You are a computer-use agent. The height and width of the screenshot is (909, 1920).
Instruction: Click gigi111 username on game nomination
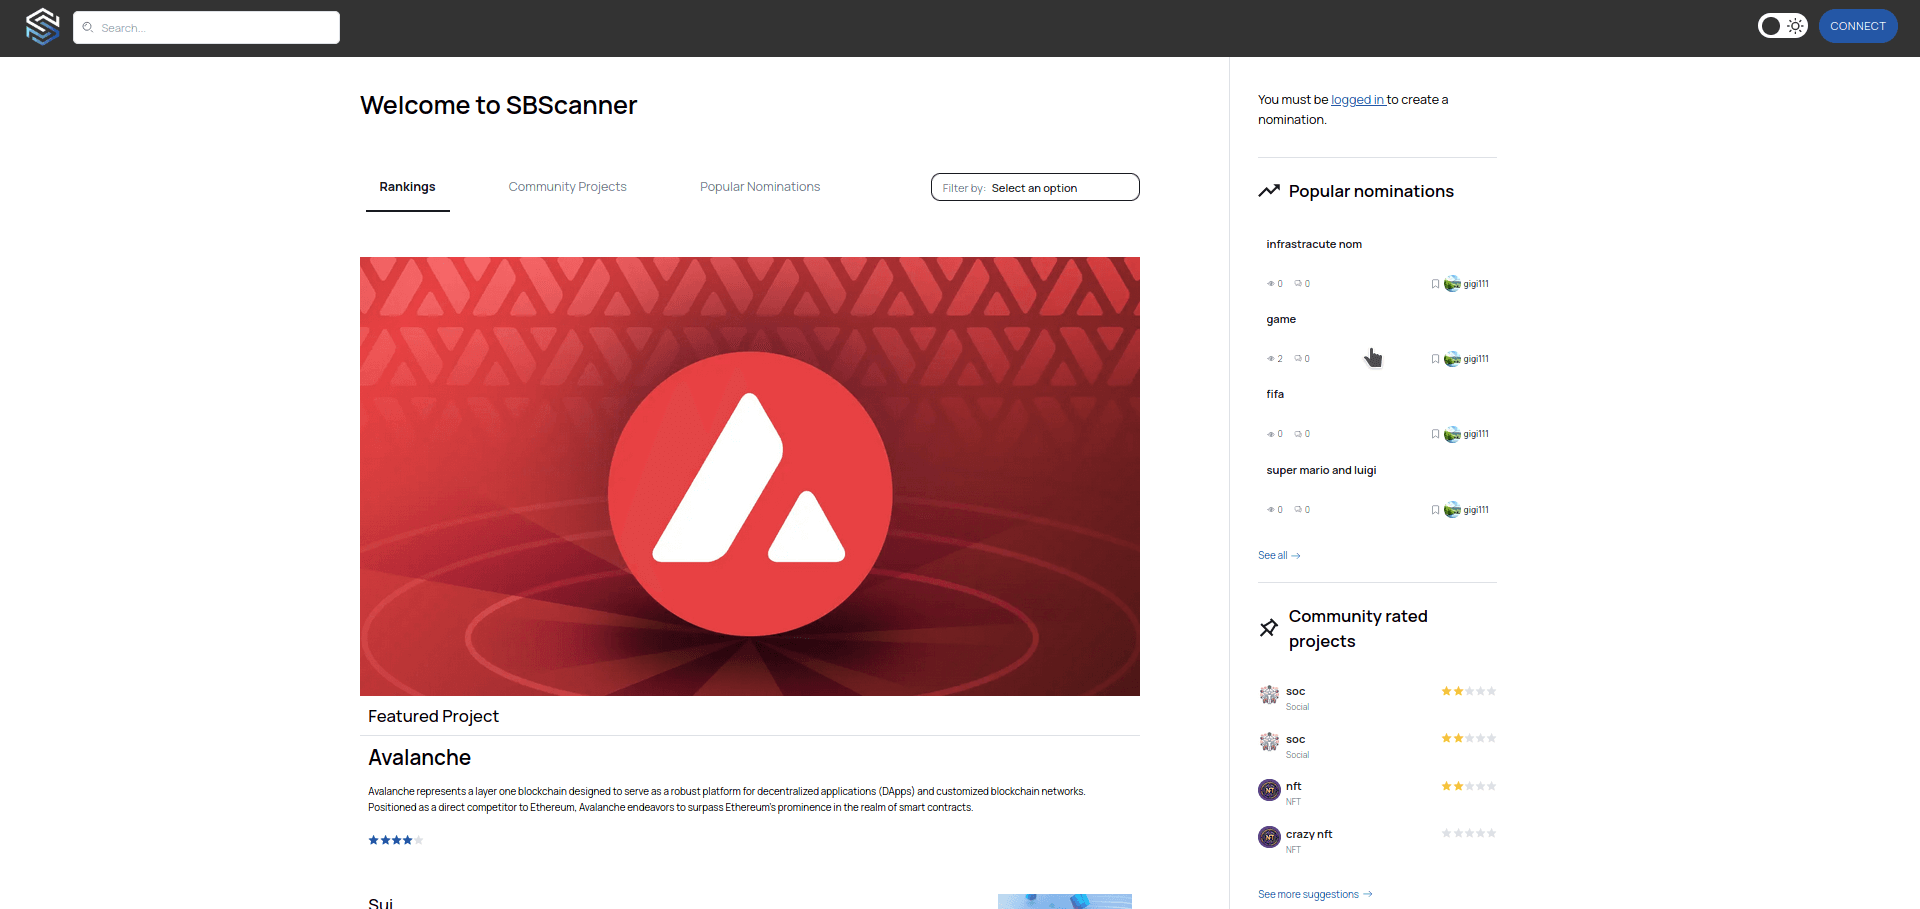click(x=1476, y=359)
